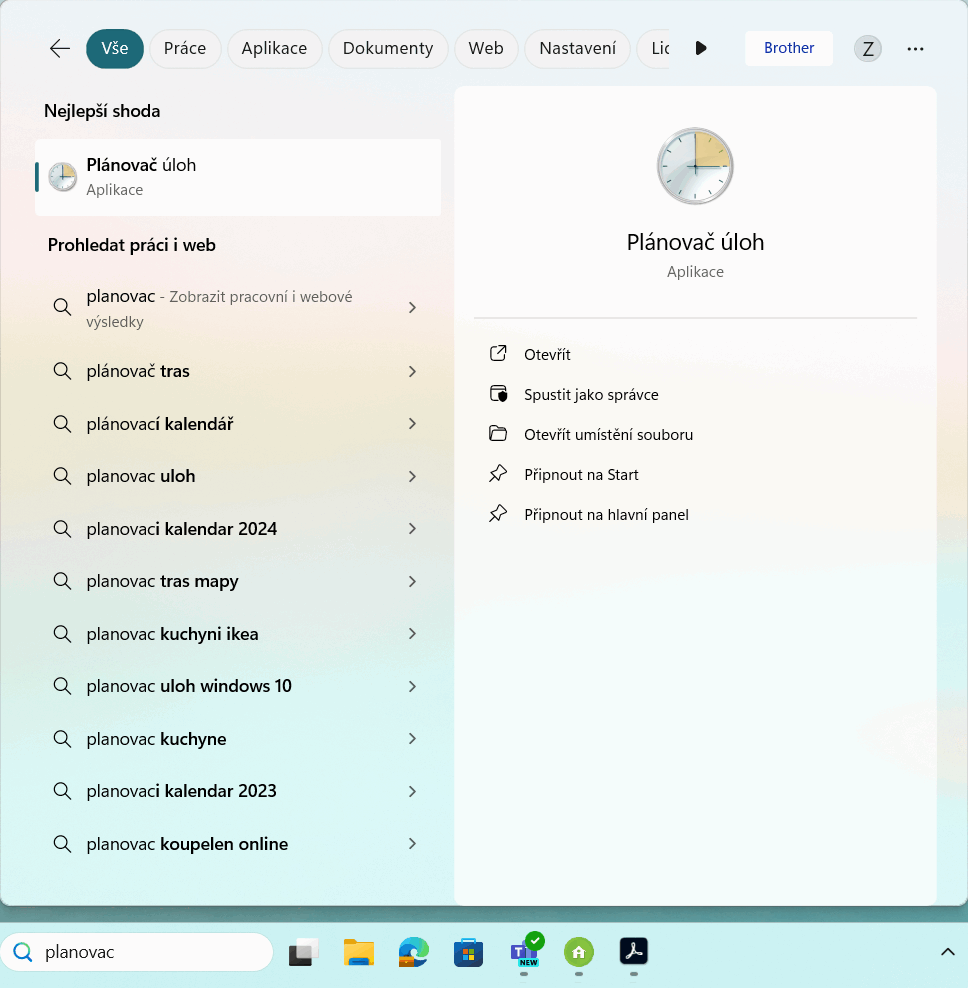Click the Brother button
The height and width of the screenshot is (988, 968).
point(788,48)
